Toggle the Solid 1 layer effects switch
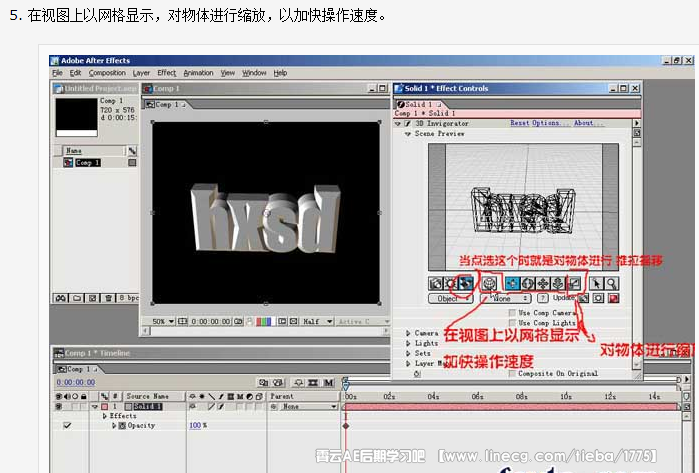The image size is (699, 473). tap(221, 407)
